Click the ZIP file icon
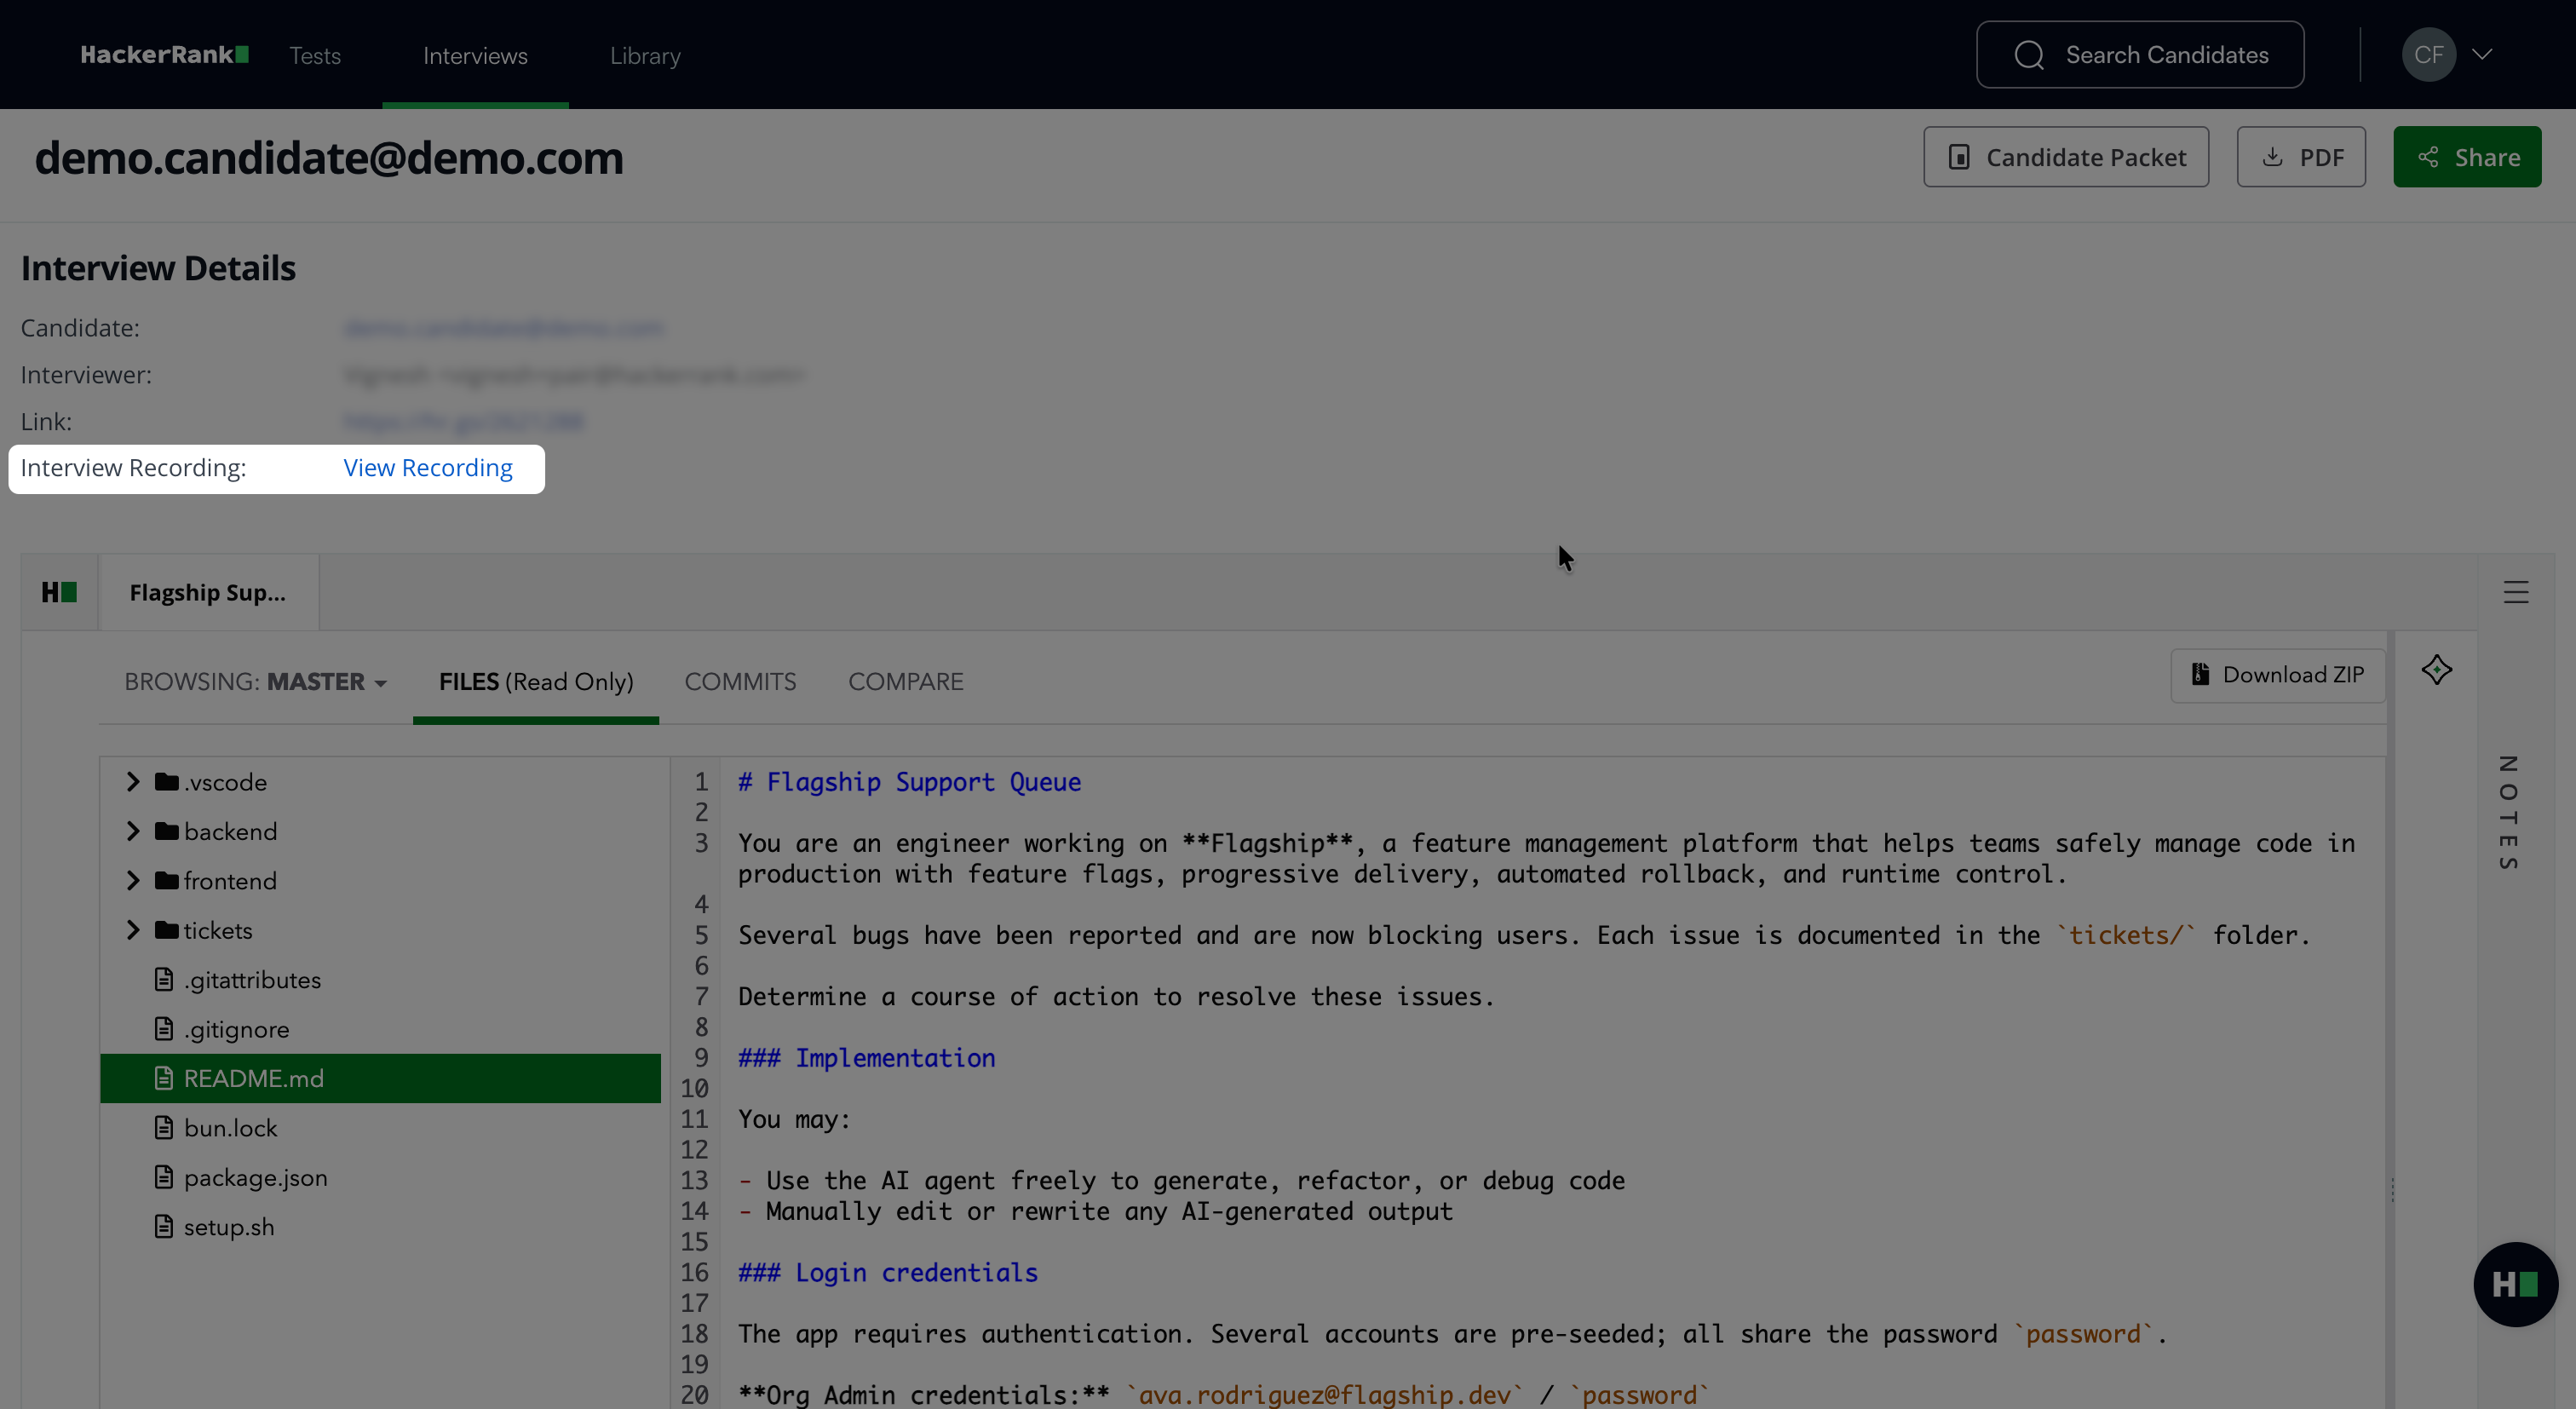This screenshot has width=2576, height=1409. (2200, 675)
